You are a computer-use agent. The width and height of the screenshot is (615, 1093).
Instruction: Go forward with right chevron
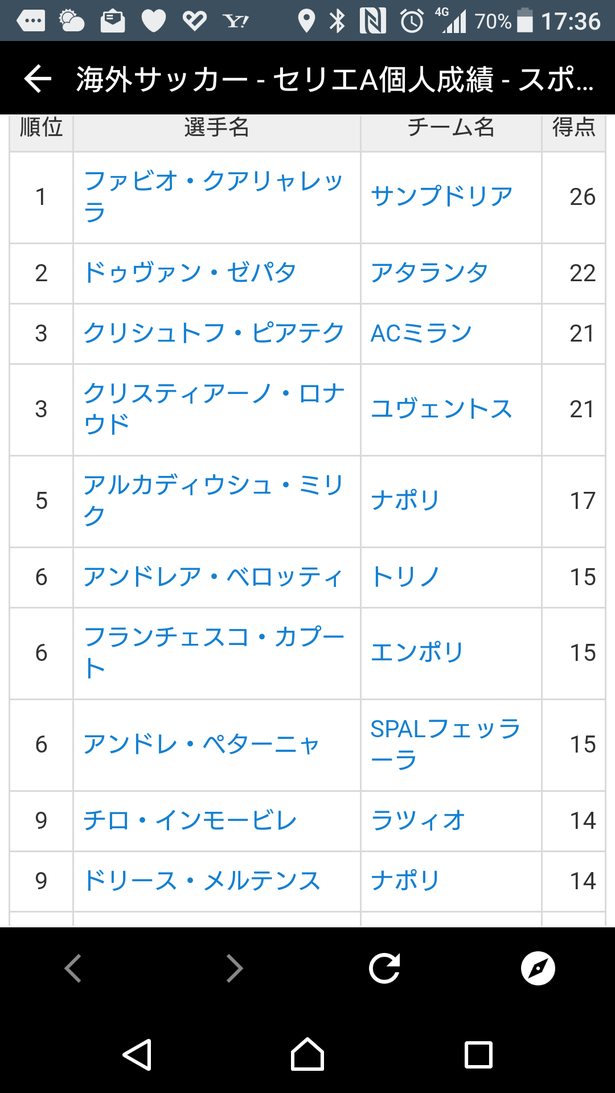[x=235, y=968]
